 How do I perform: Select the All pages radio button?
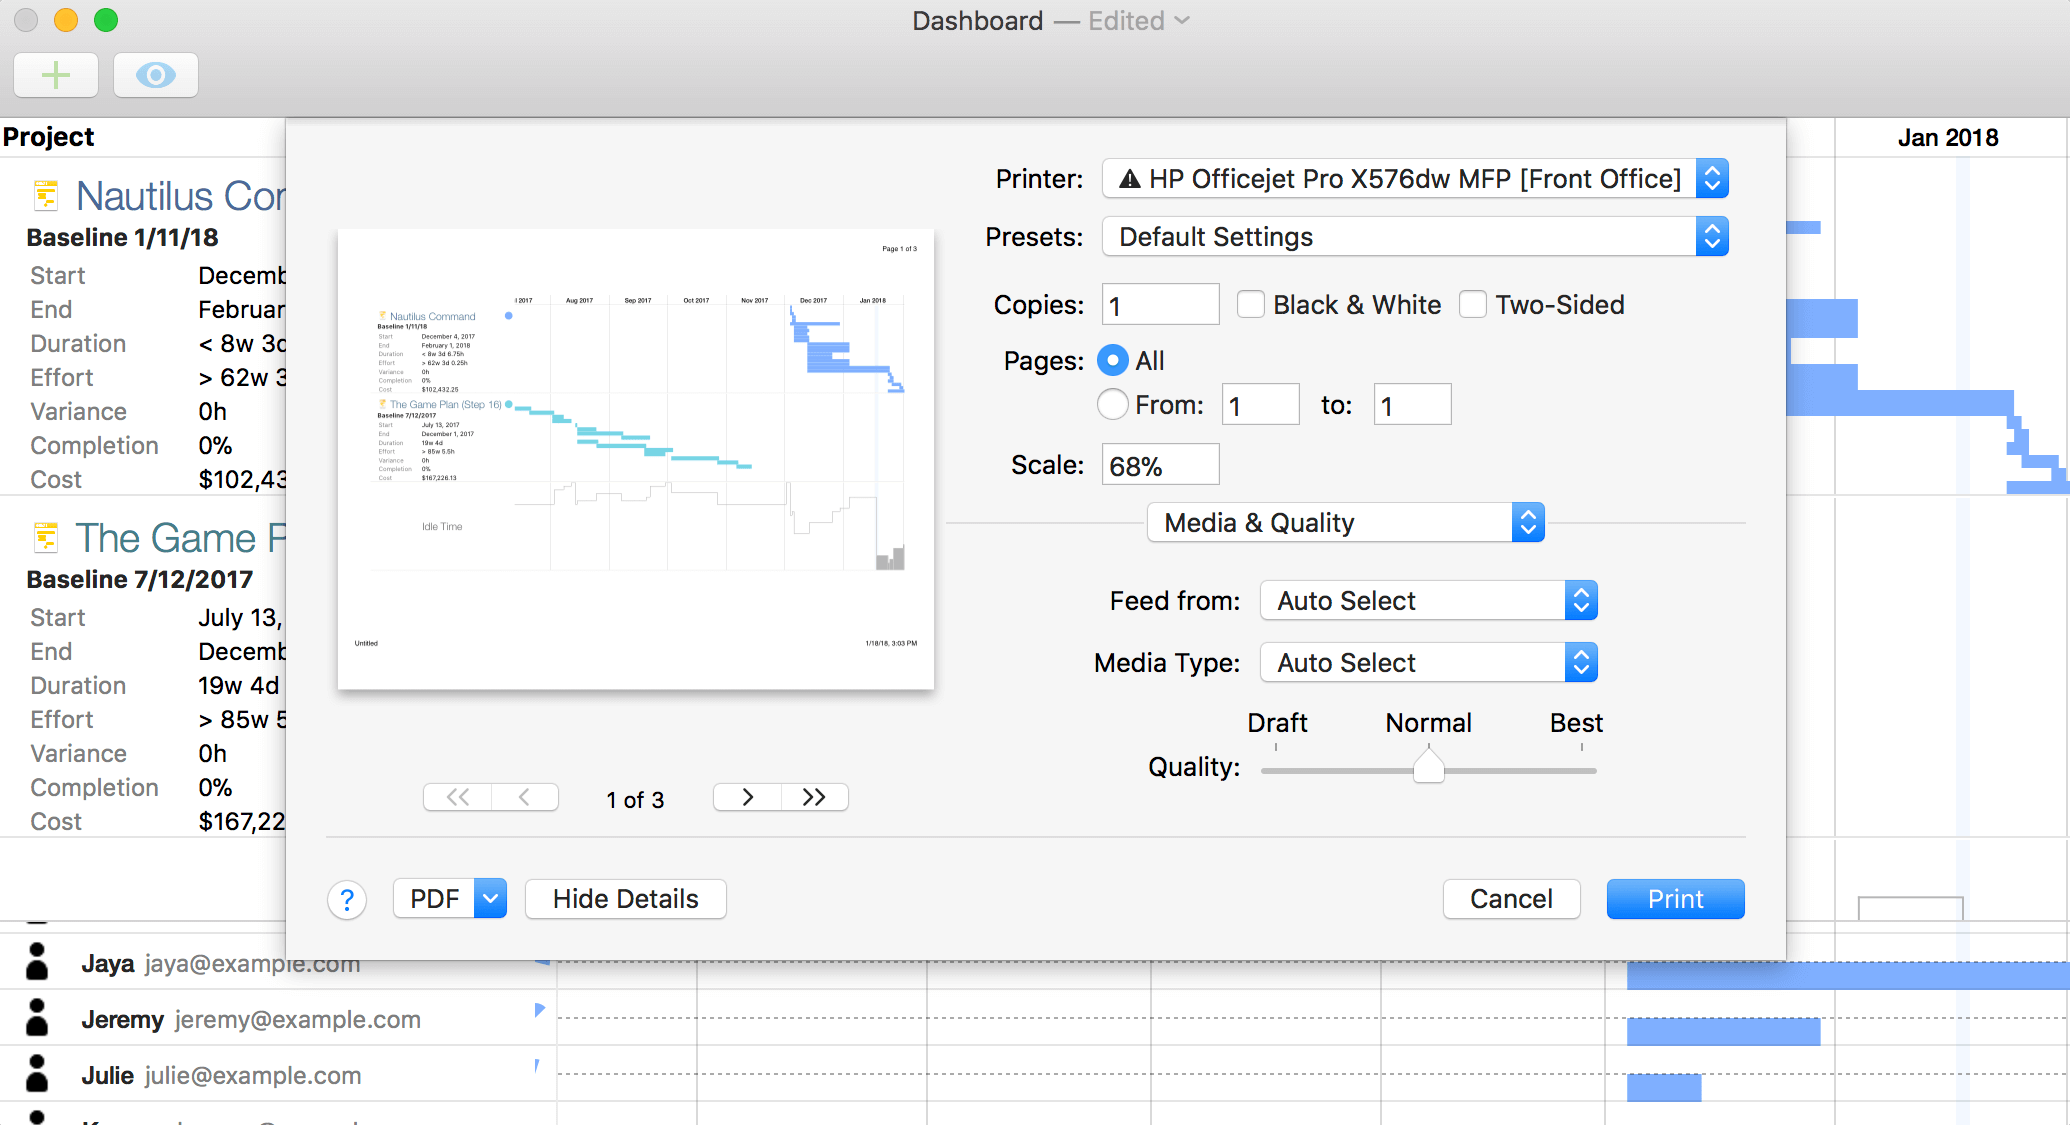[1113, 360]
